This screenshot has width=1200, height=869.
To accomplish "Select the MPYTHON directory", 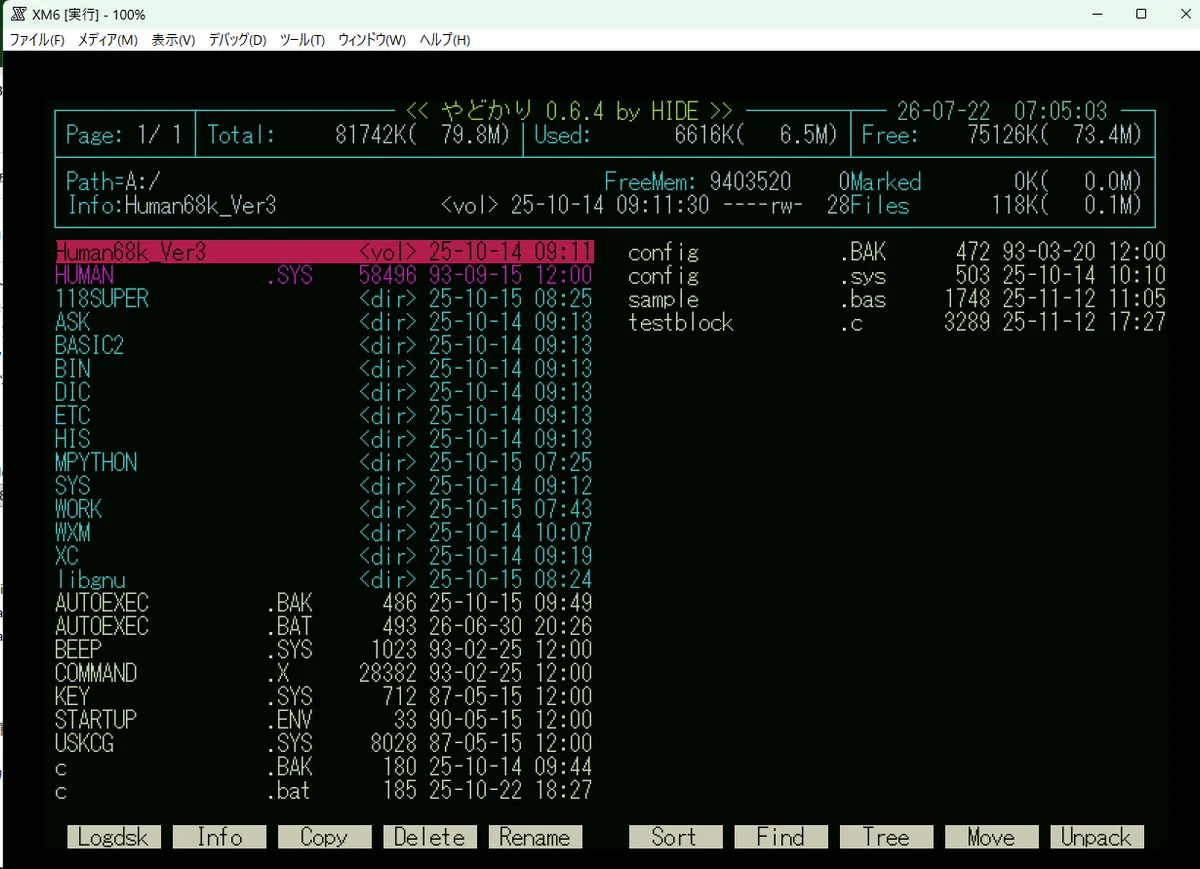I will pyautogui.click(x=324, y=462).
